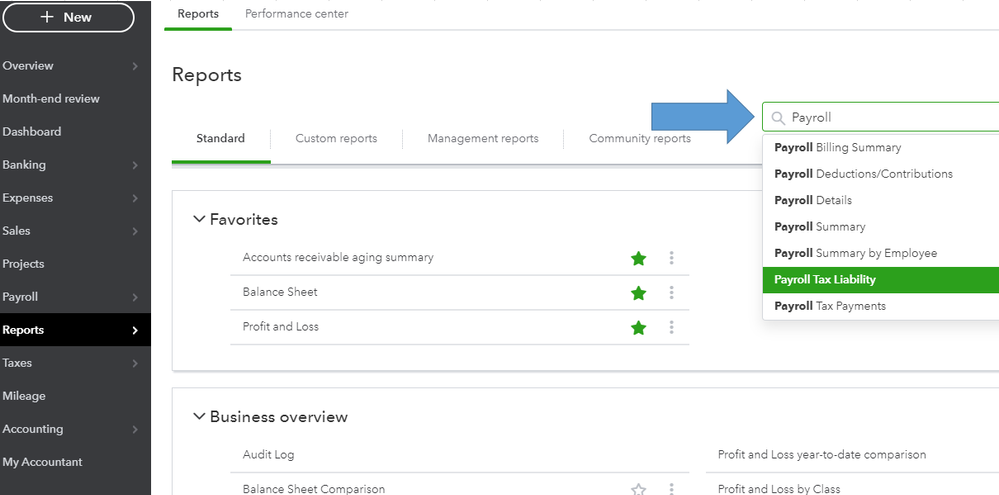This screenshot has height=495, width=999.
Task: Switch to the Performance center tab
Action: tap(297, 14)
